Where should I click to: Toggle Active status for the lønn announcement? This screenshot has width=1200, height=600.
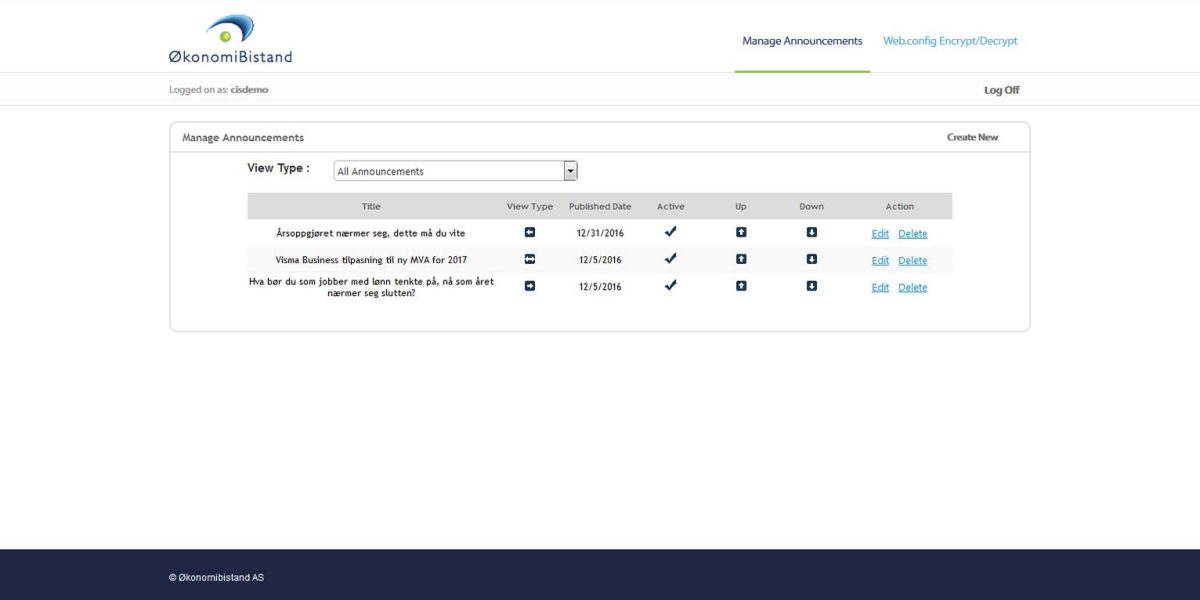(x=670, y=285)
